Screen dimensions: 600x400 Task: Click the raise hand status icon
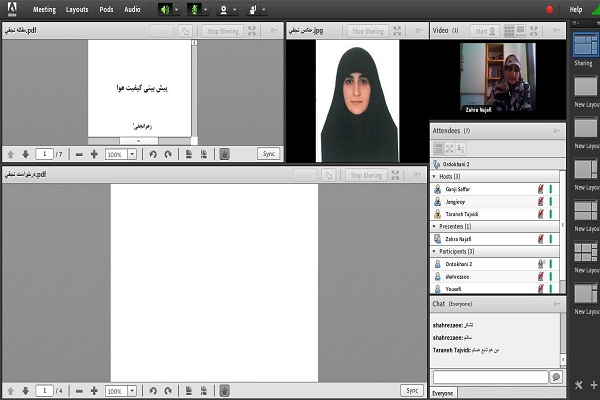pos(253,10)
